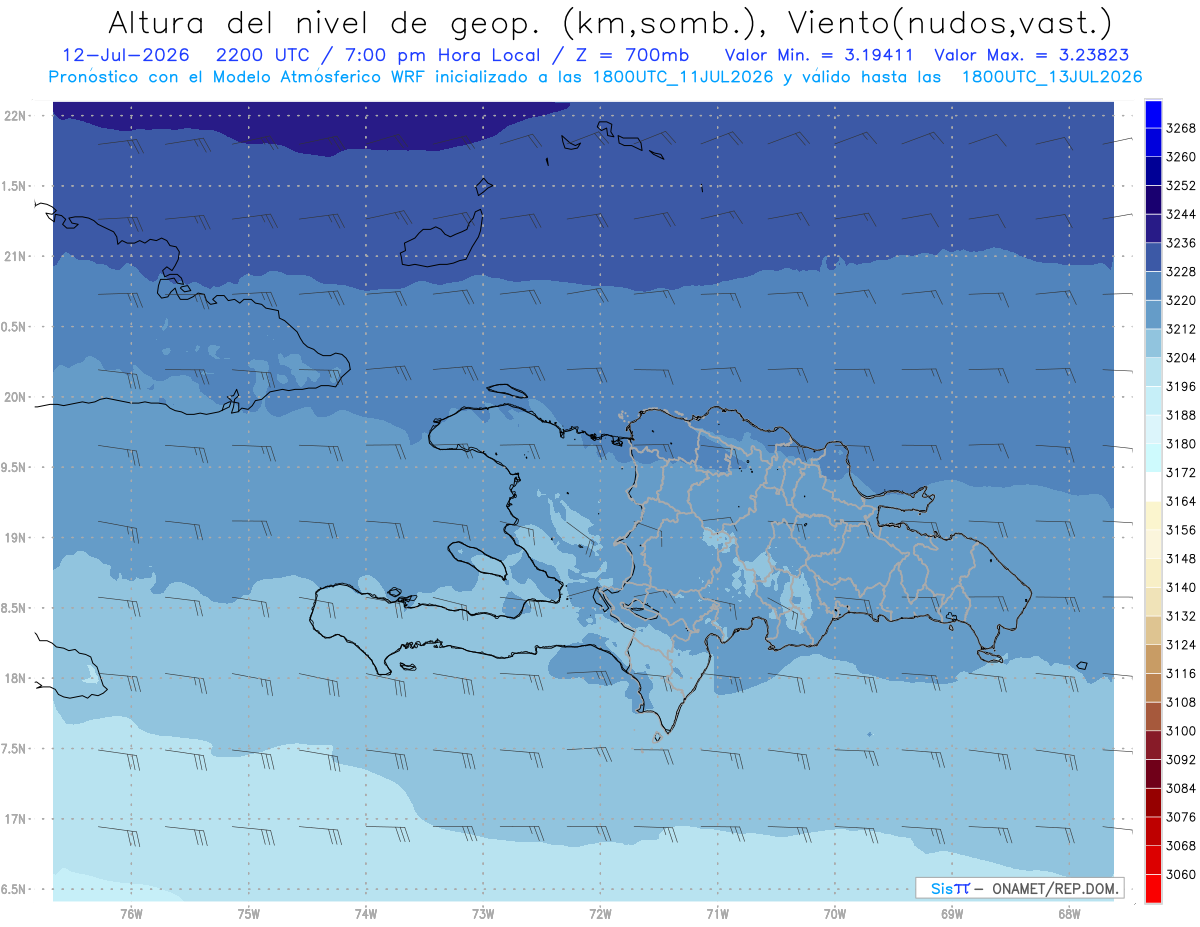Click the '17N' latitude axis label
The height and width of the screenshot is (927, 1200).
(x=16, y=819)
